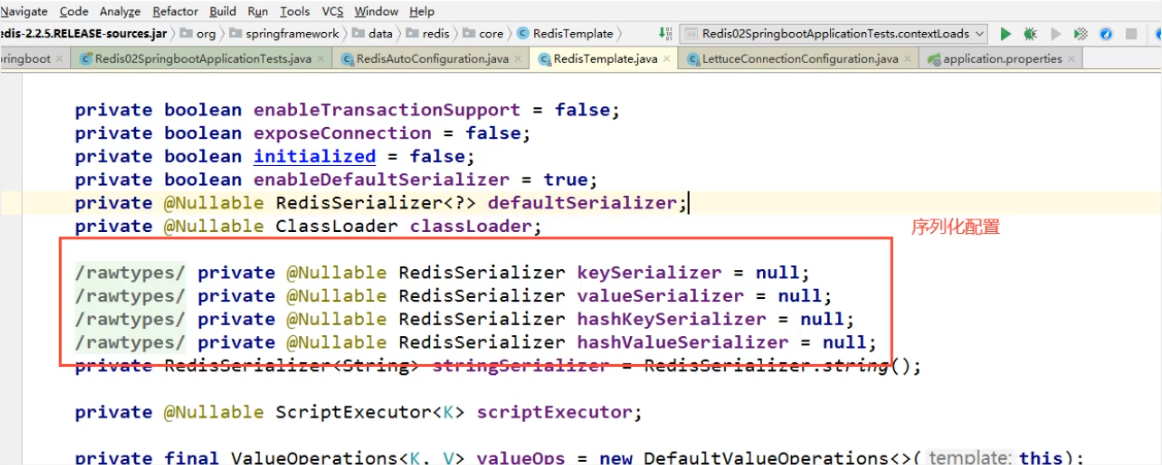Click the sources.jar breadcrumb

(x=84, y=33)
